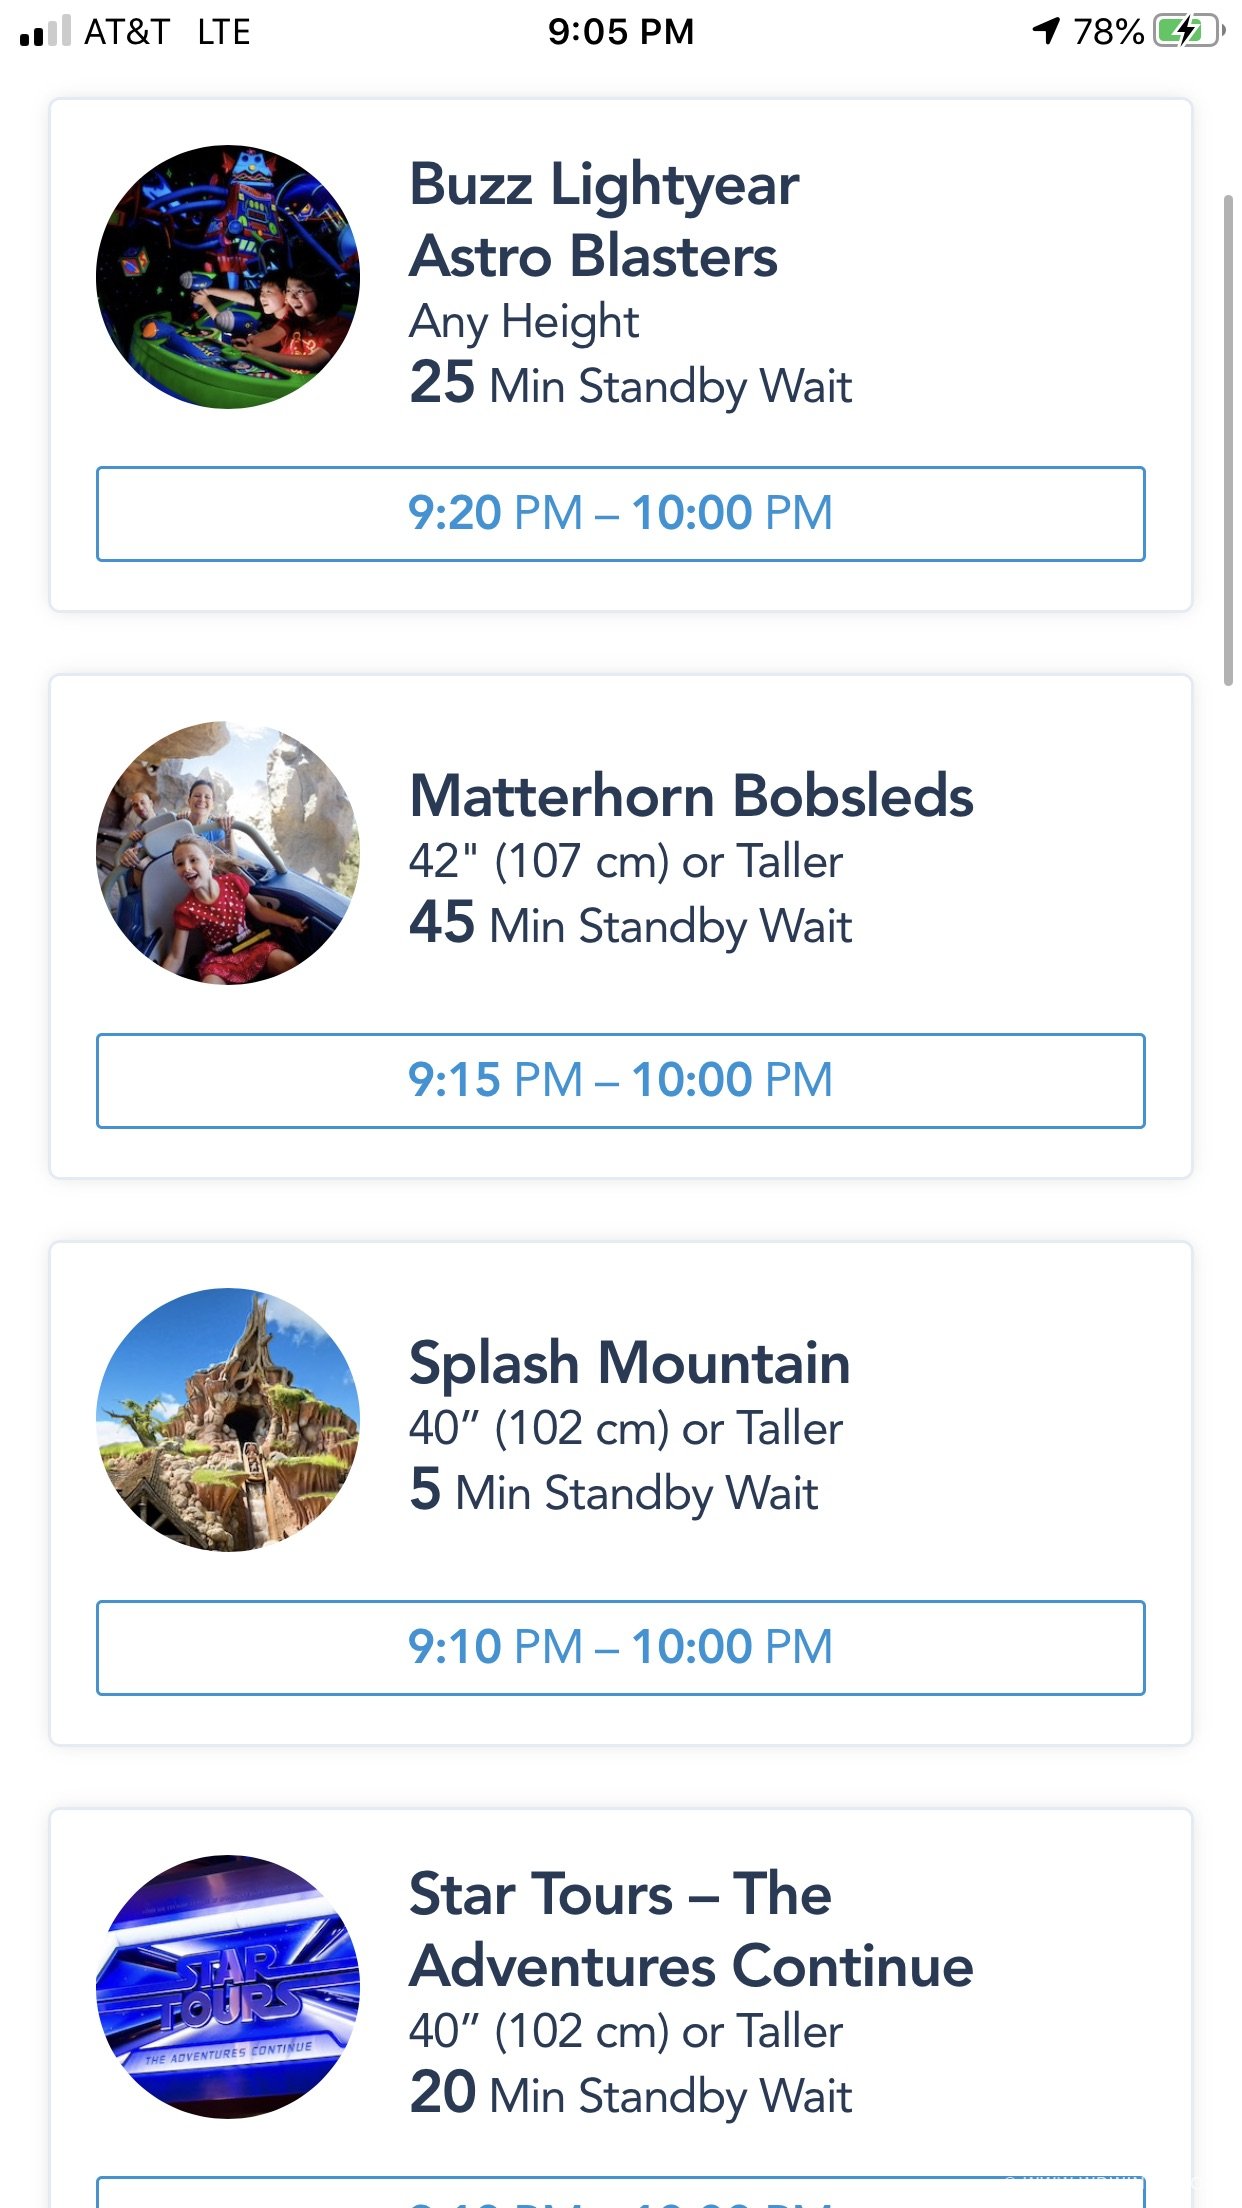Tap the battery charging icon
The height and width of the screenshot is (2208, 1242).
1189,31
